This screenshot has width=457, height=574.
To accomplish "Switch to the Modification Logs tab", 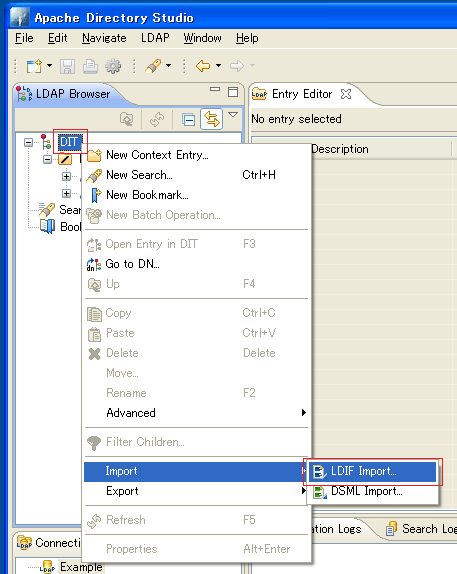I will point(336,529).
